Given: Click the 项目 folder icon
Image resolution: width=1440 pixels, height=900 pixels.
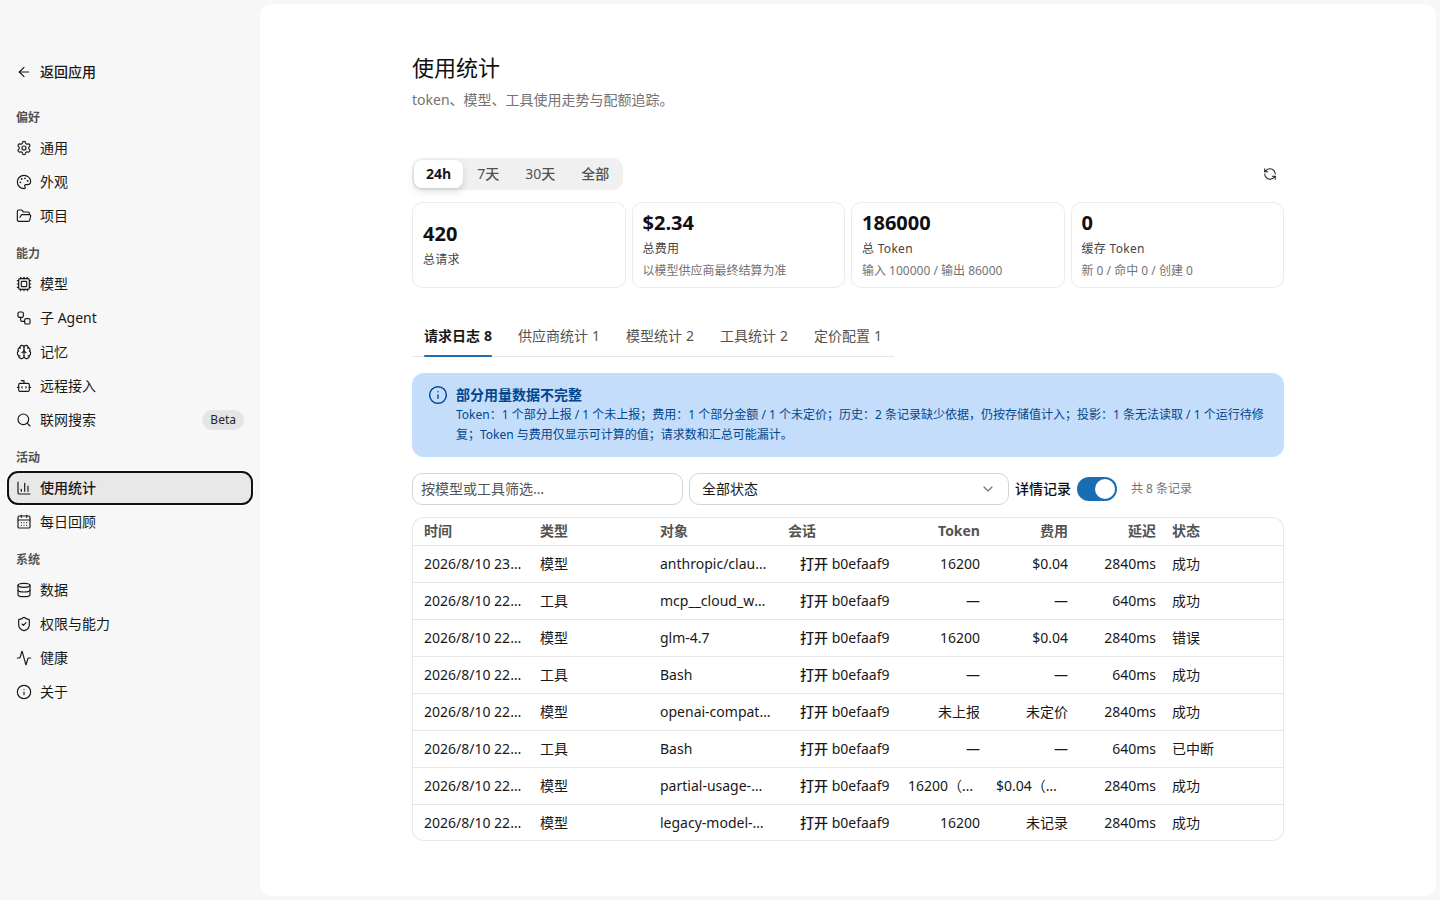Looking at the screenshot, I should point(24,216).
